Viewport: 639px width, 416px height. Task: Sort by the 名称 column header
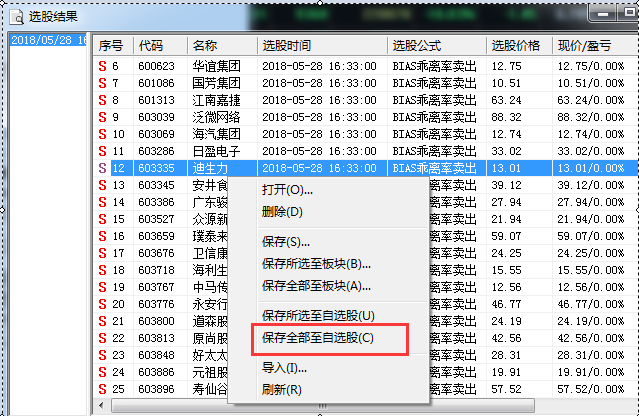pyautogui.click(x=205, y=46)
